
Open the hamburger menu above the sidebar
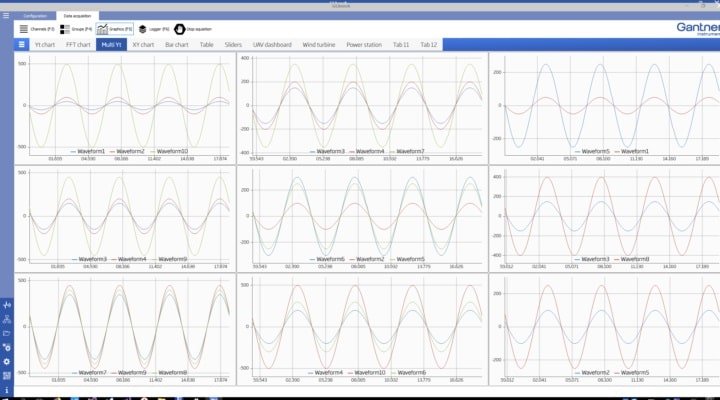pos(6,16)
